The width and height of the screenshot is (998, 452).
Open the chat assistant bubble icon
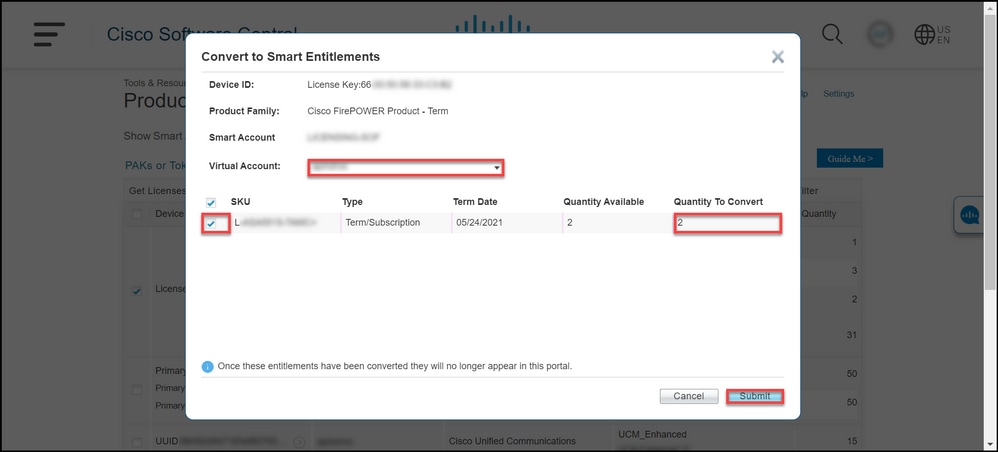(969, 214)
